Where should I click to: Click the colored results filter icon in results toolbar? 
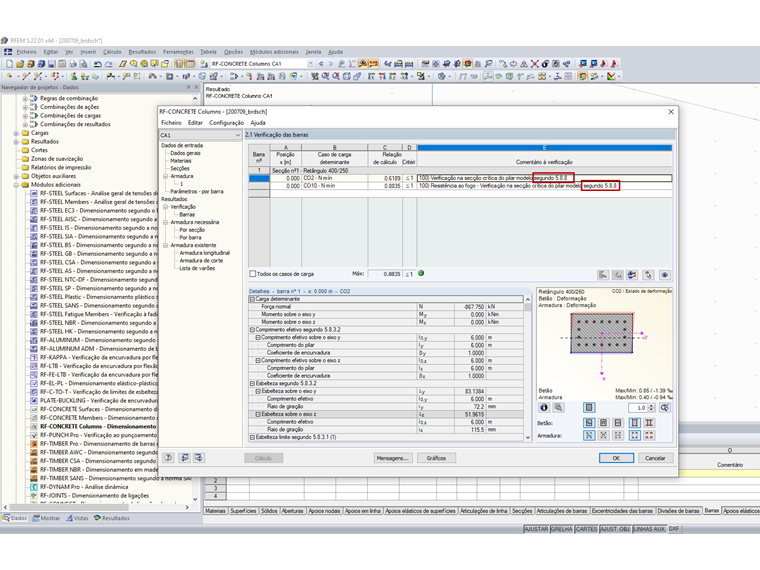click(x=632, y=275)
